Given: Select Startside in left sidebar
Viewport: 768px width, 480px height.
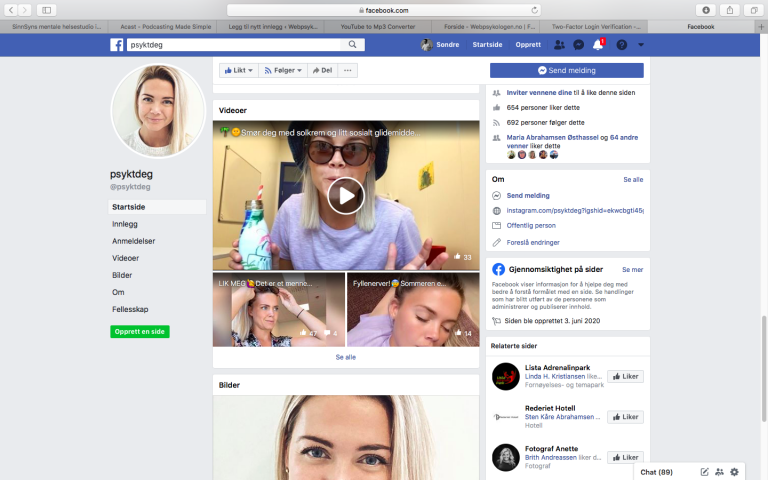Looking at the screenshot, I should 157,207.
